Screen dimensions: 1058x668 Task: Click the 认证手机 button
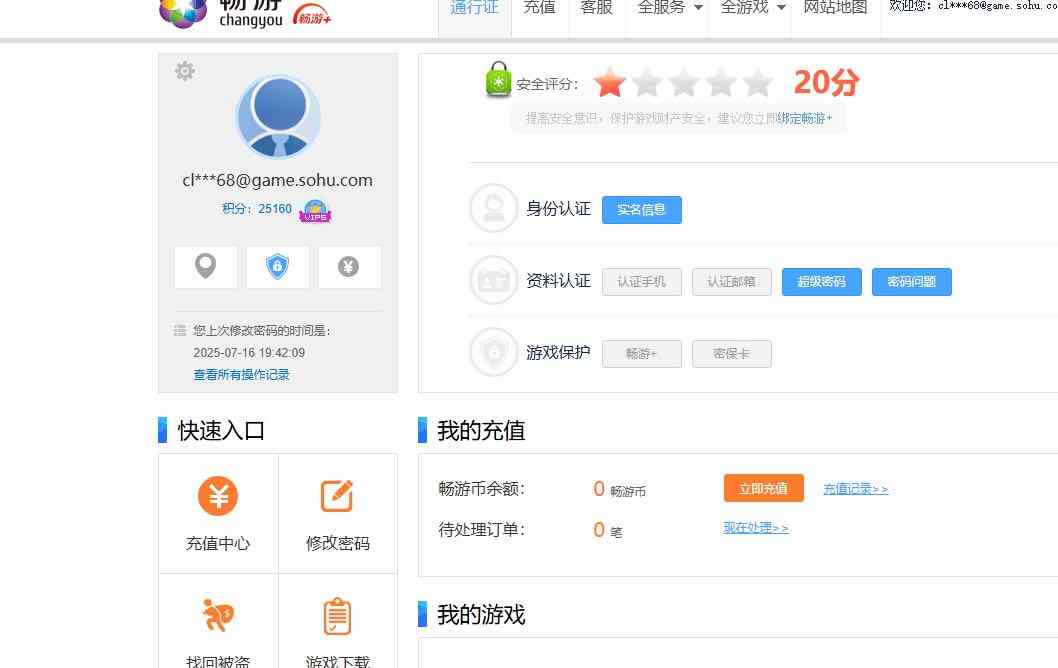pos(642,282)
